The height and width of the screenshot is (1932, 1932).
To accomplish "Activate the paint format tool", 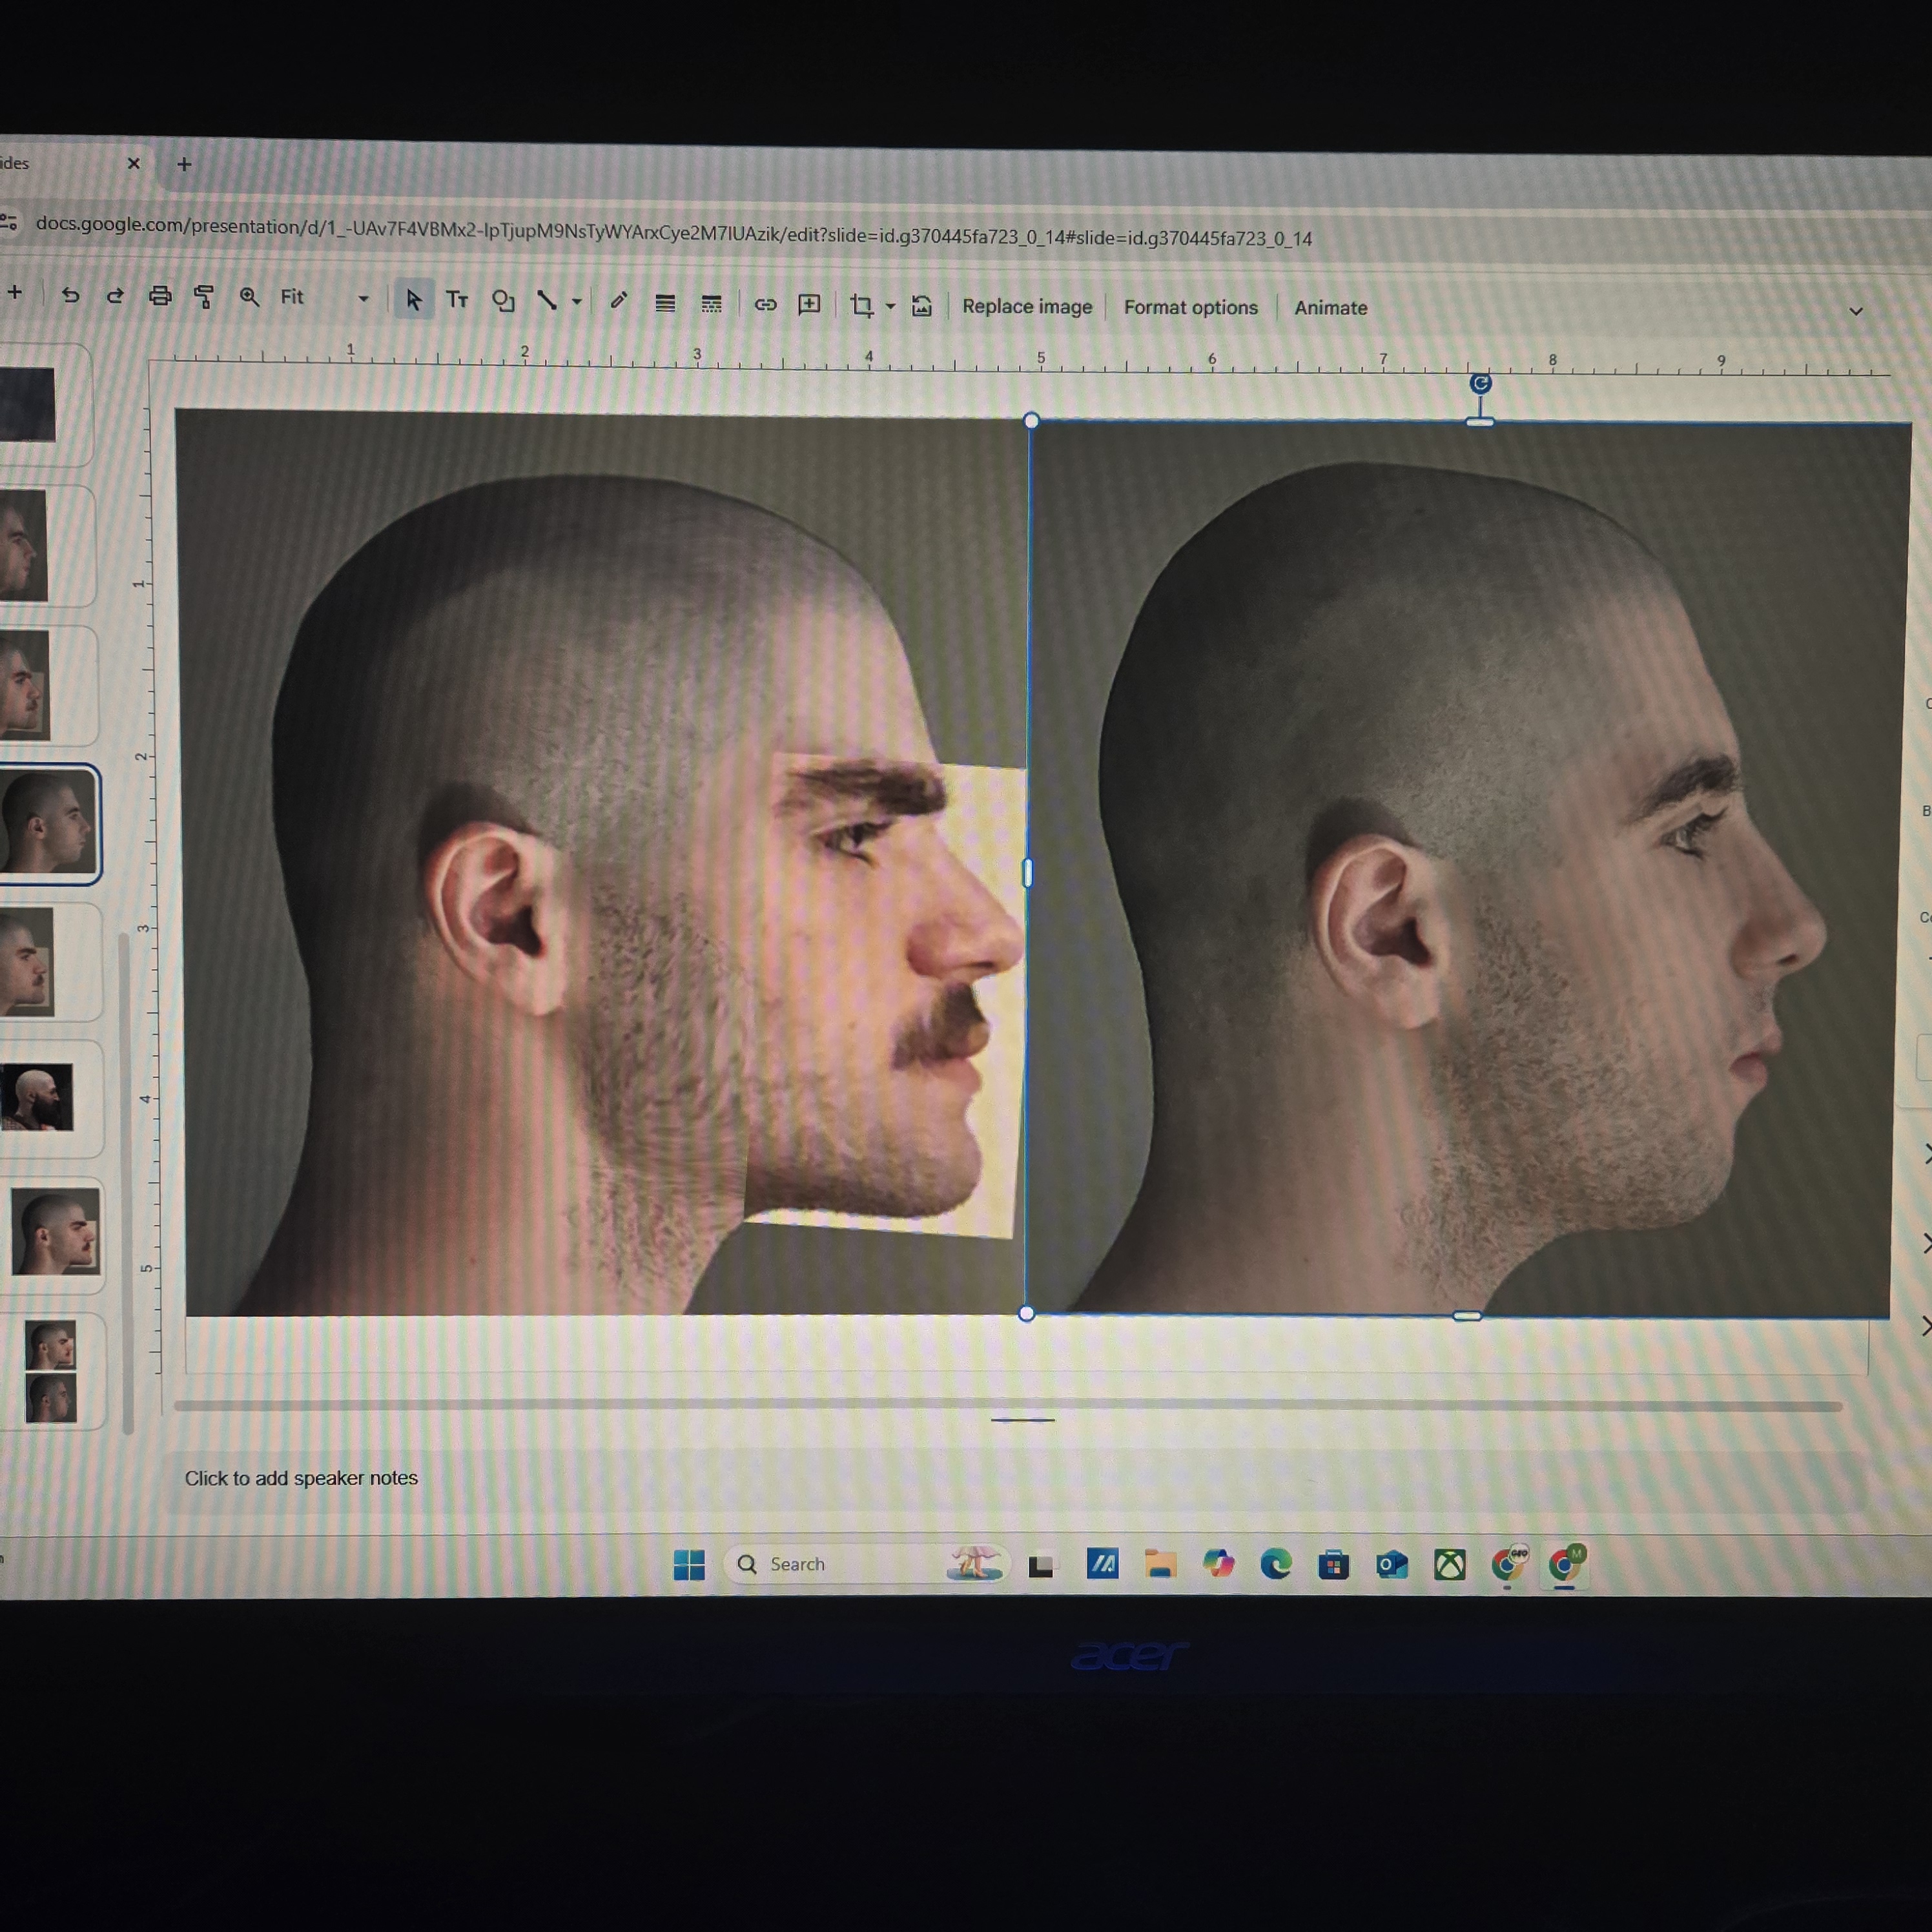I will coord(204,297).
